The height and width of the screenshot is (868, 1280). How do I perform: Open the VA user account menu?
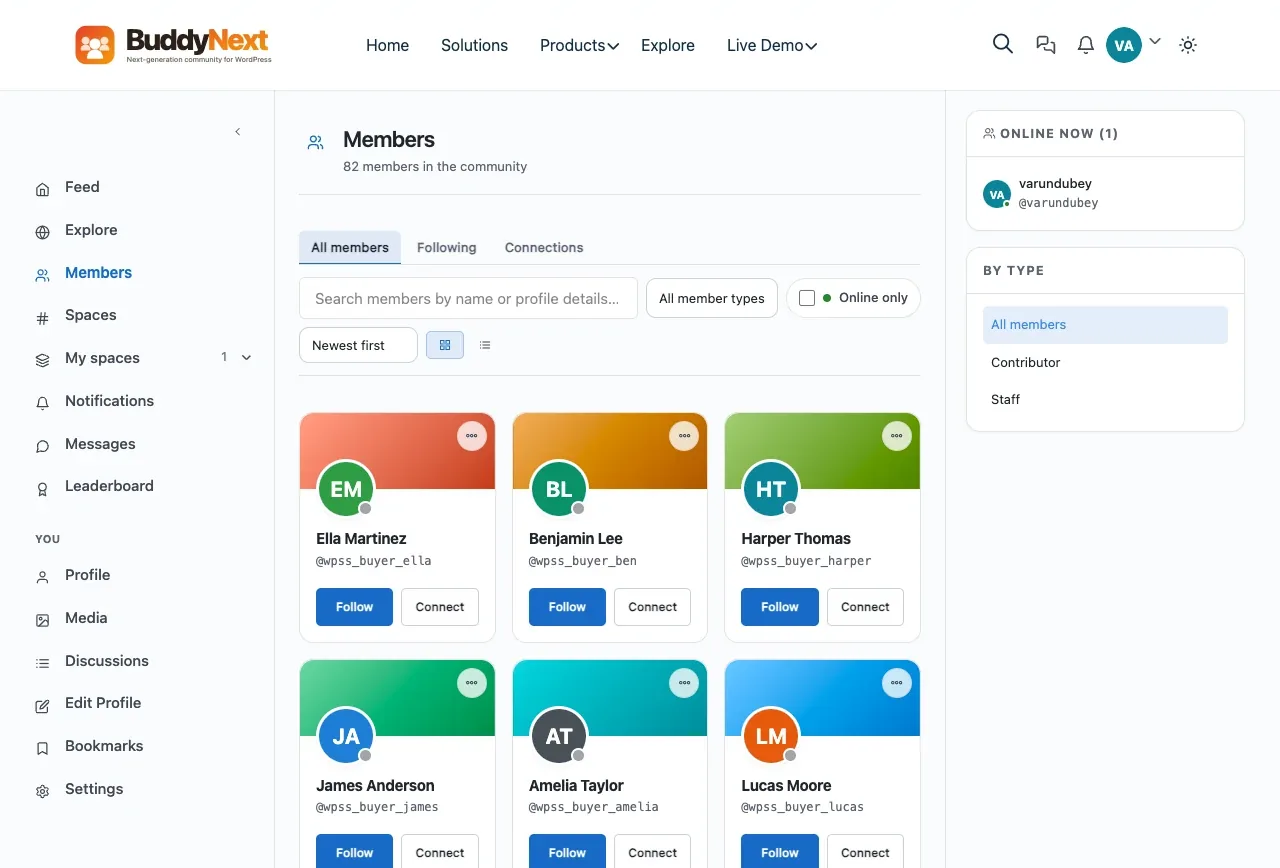click(x=1133, y=45)
